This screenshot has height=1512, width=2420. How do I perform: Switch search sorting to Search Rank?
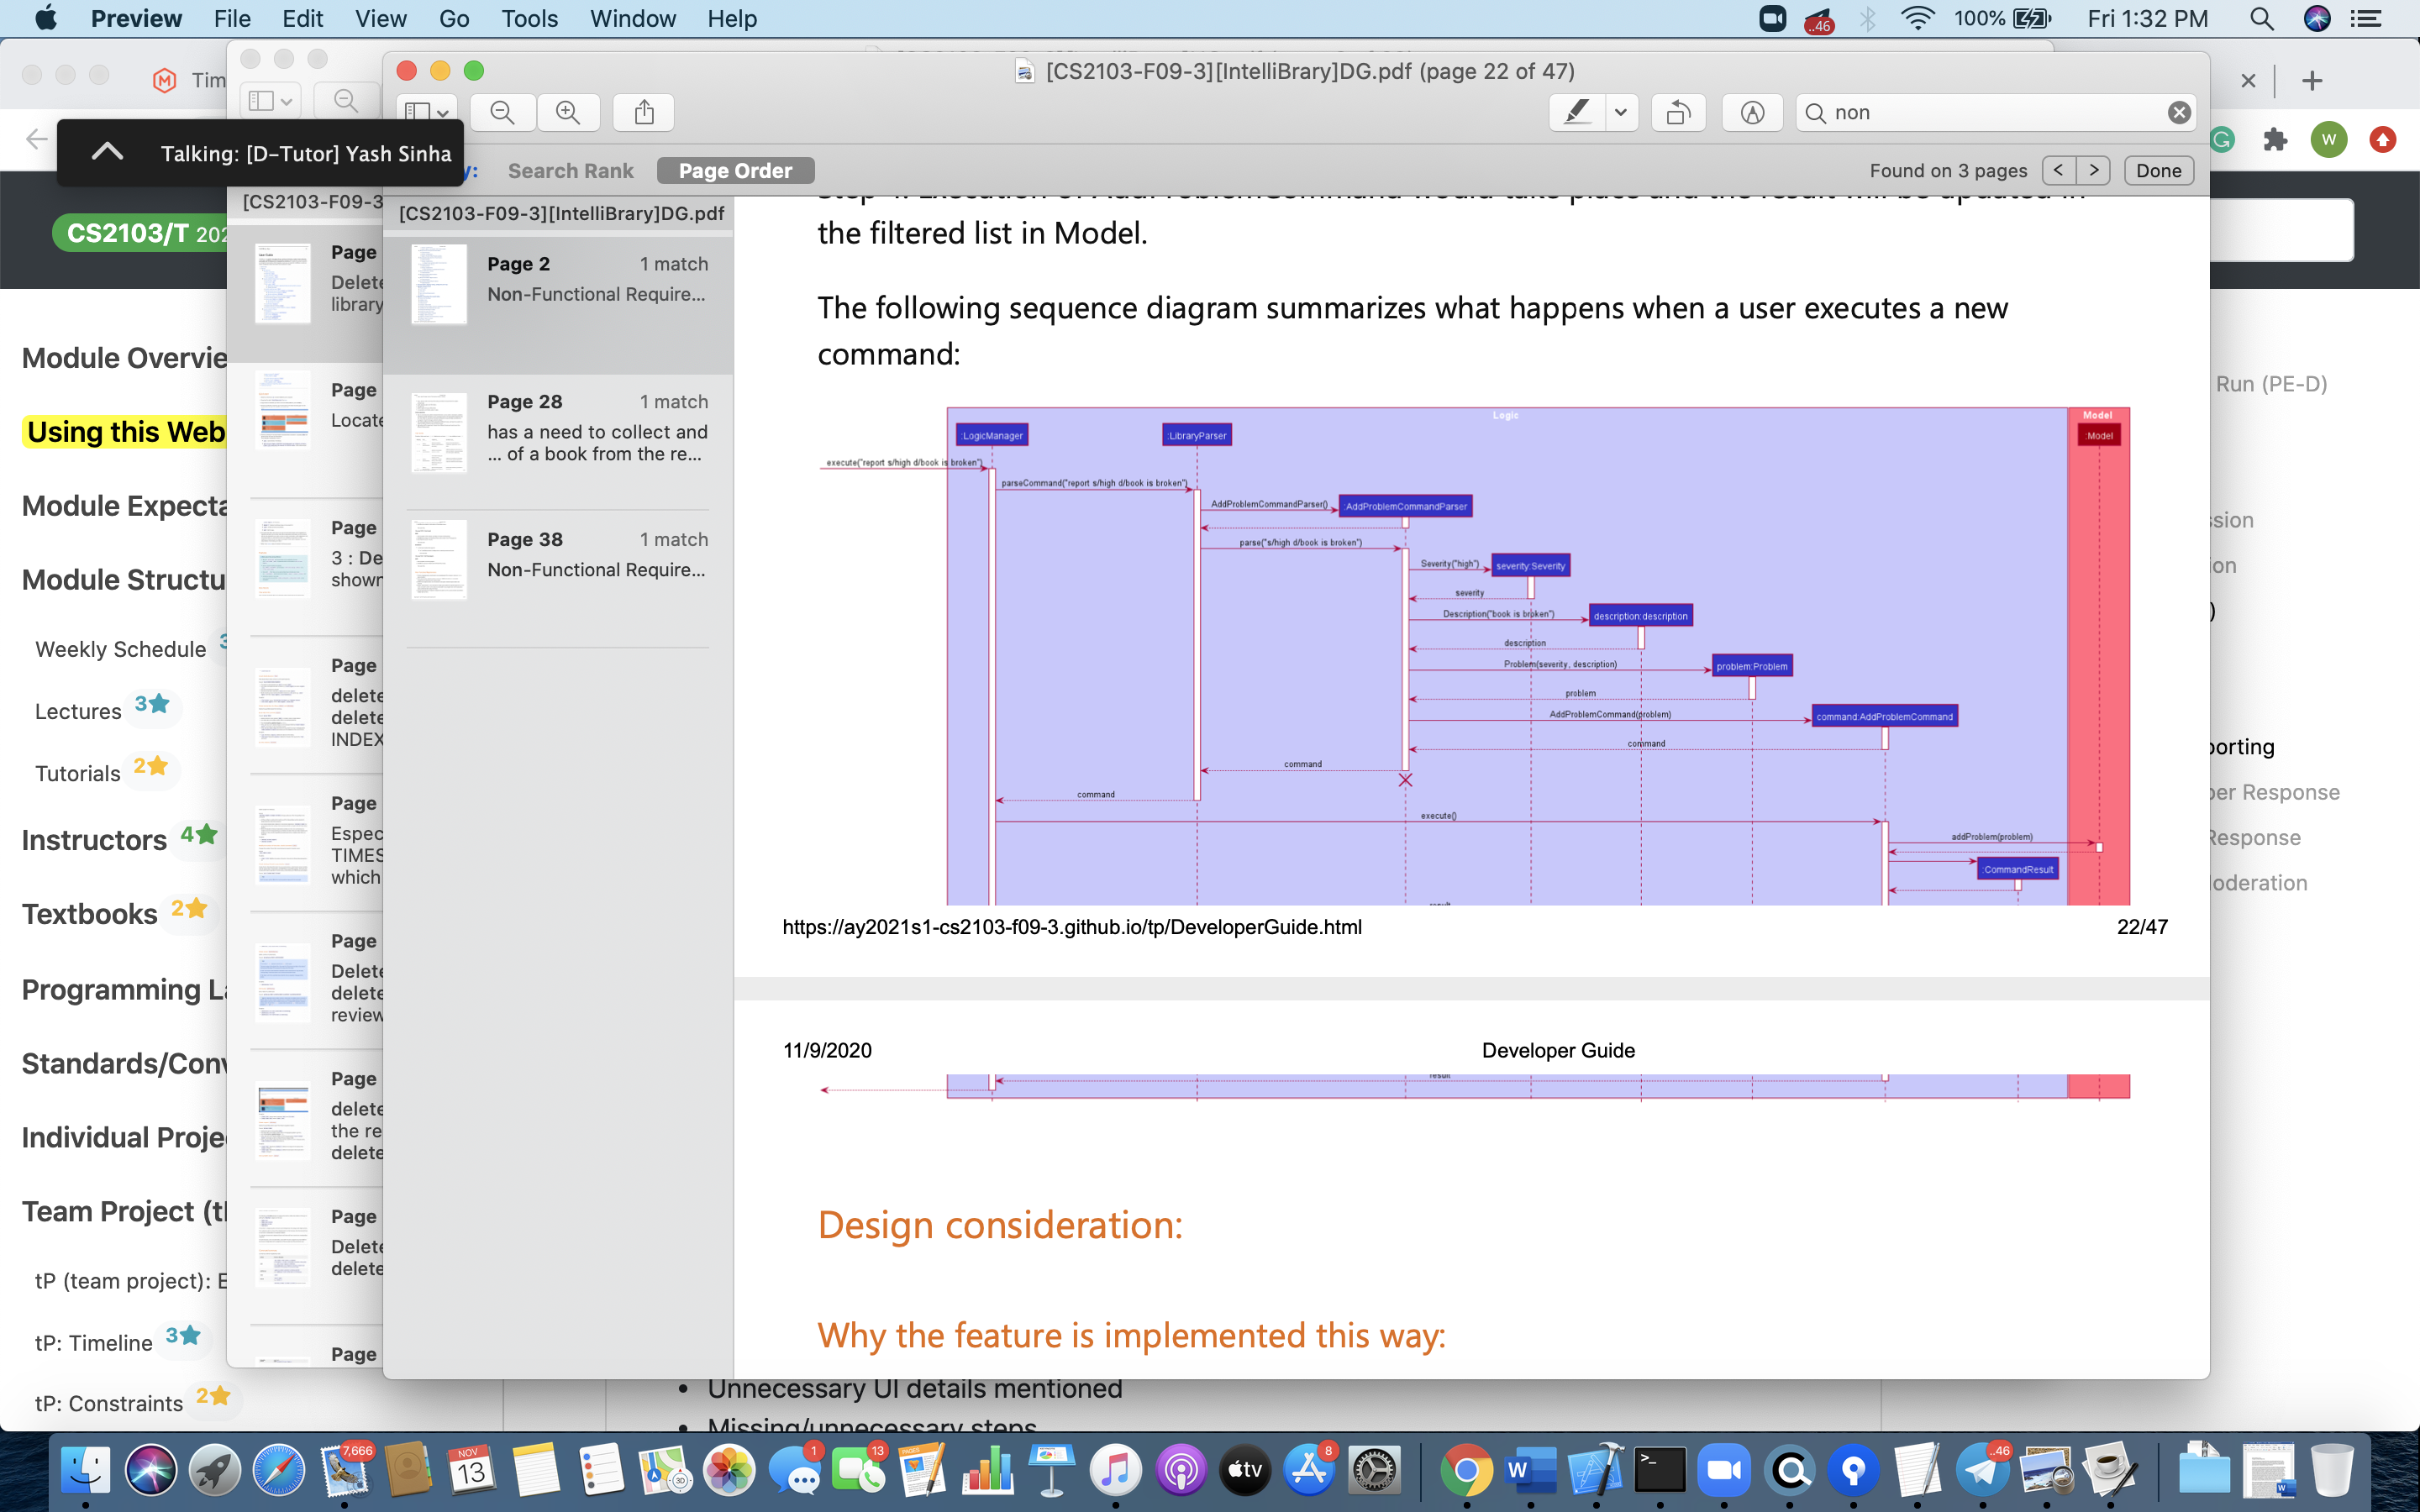[x=570, y=171]
